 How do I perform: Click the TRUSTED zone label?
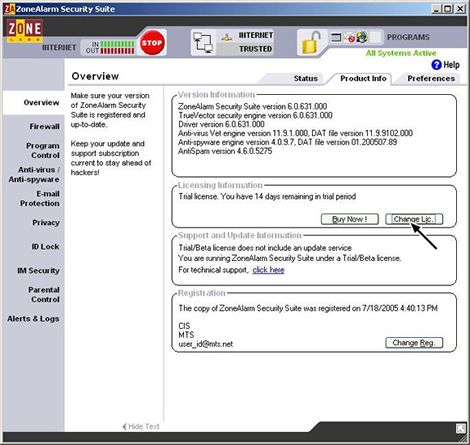[256, 49]
